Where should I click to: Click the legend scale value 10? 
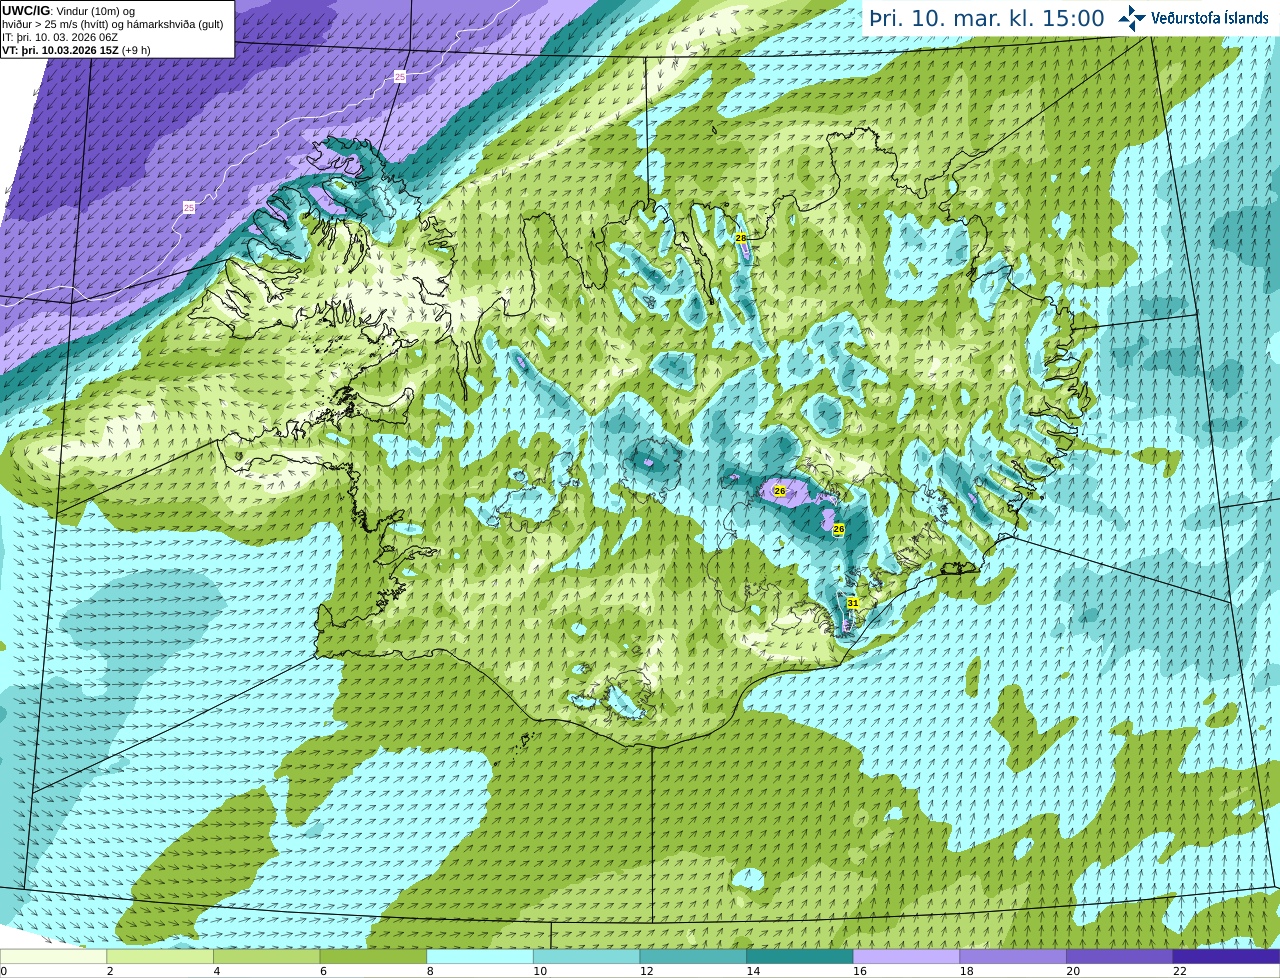click(540, 971)
